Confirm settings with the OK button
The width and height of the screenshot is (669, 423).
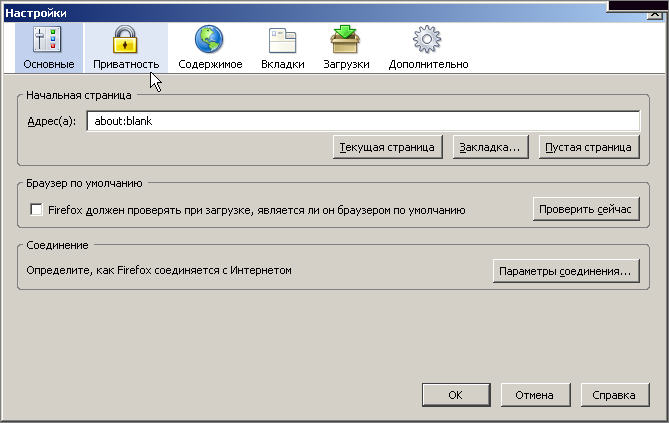(456, 395)
